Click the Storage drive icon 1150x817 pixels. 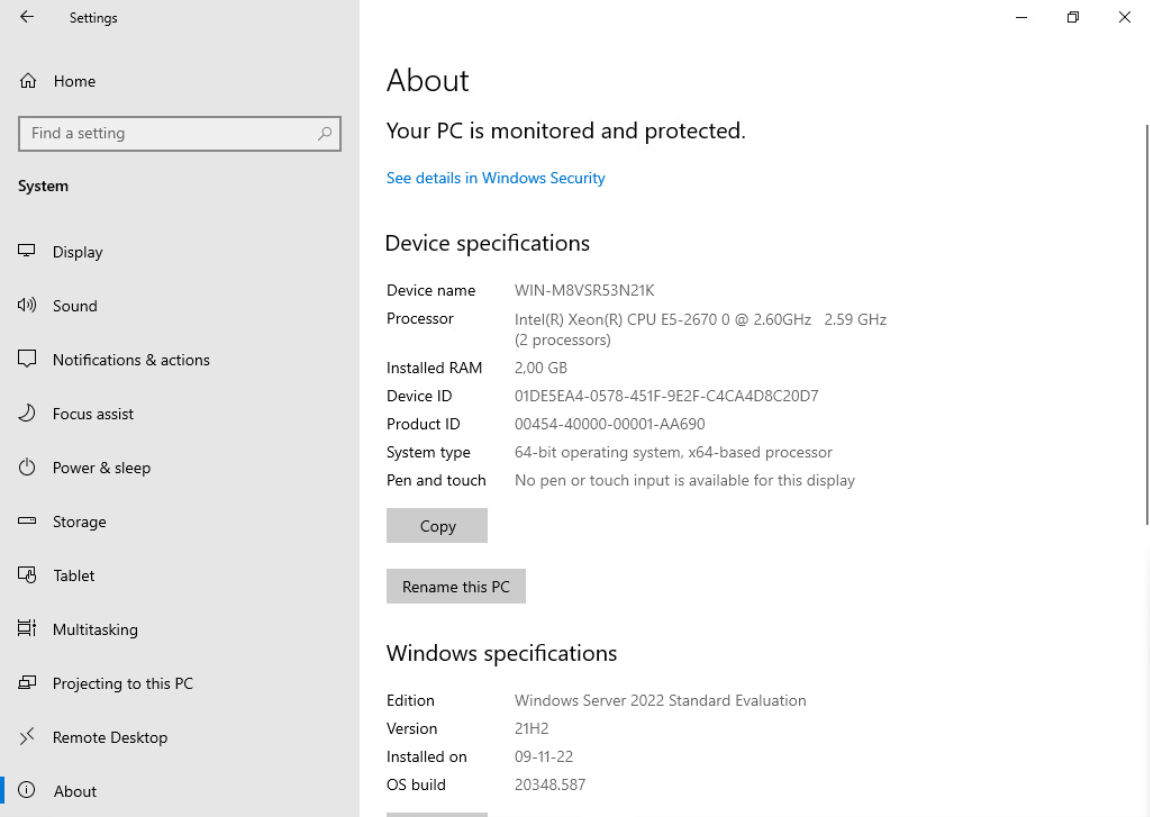coord(26,521)
